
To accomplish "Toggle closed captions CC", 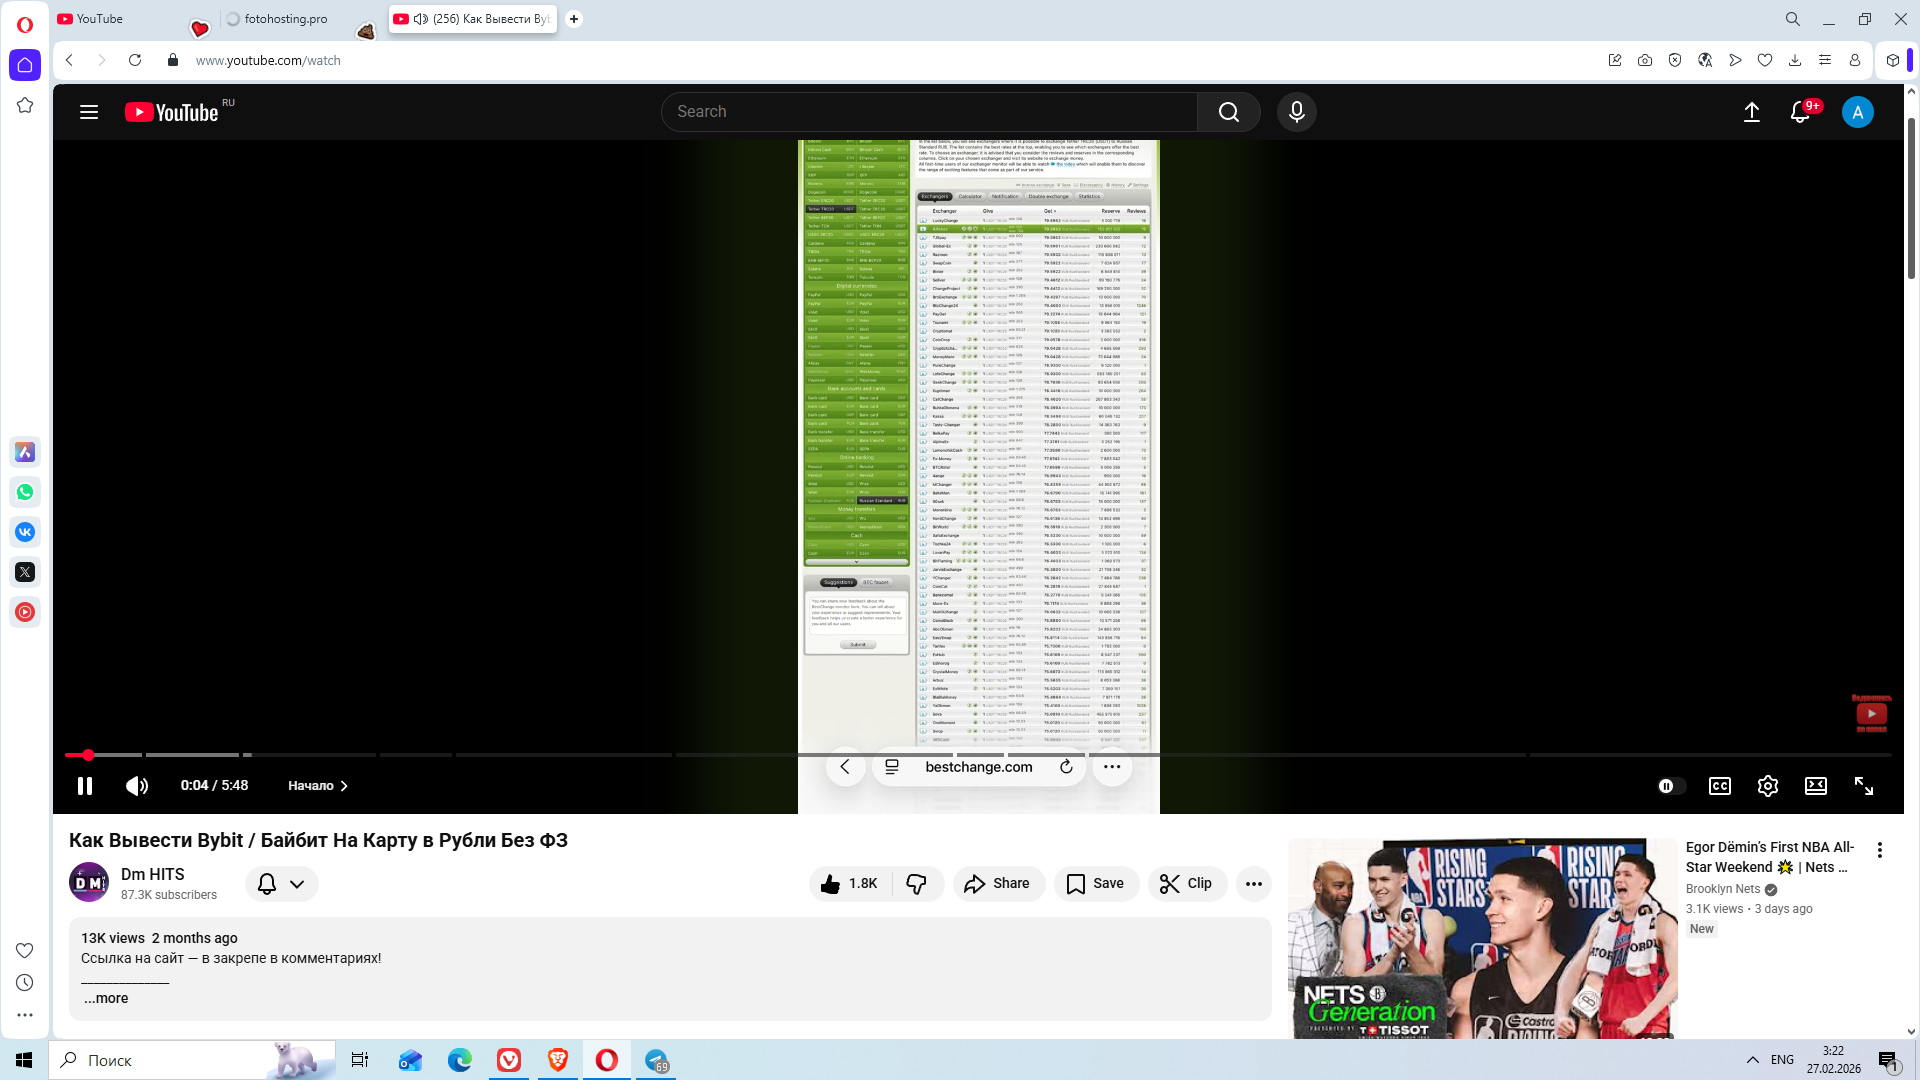I will tap(1719, 786).
